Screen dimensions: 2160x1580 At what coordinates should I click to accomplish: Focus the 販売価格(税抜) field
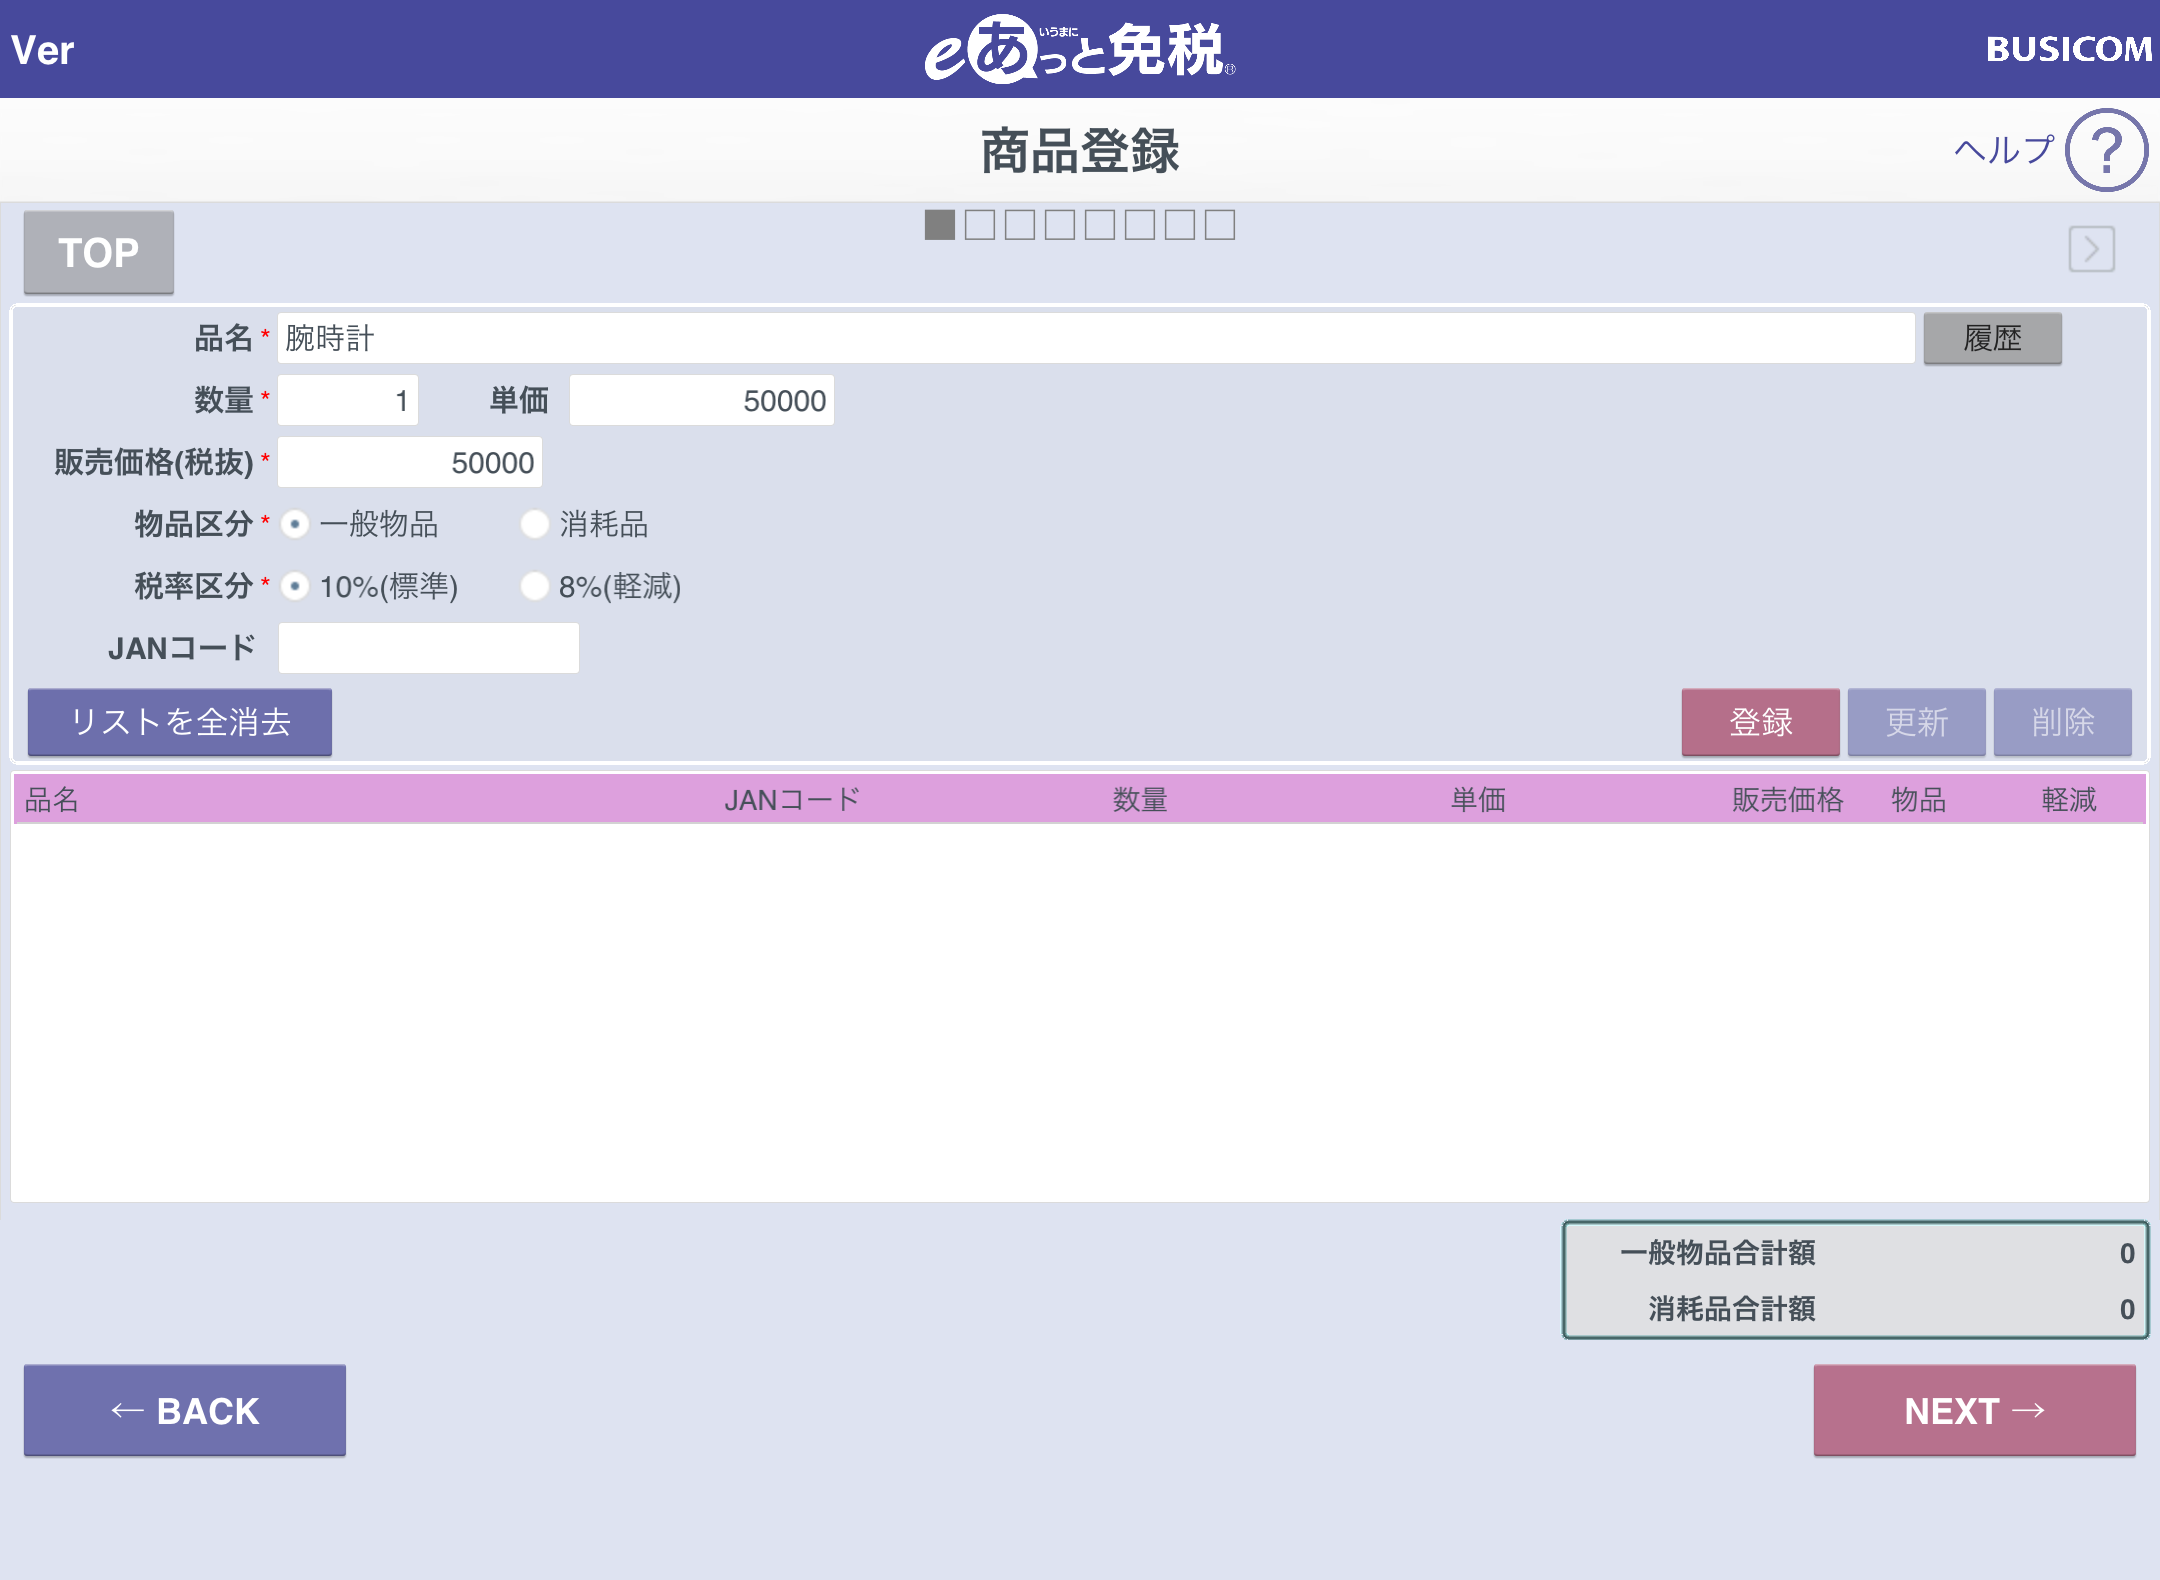pos(410,462)
